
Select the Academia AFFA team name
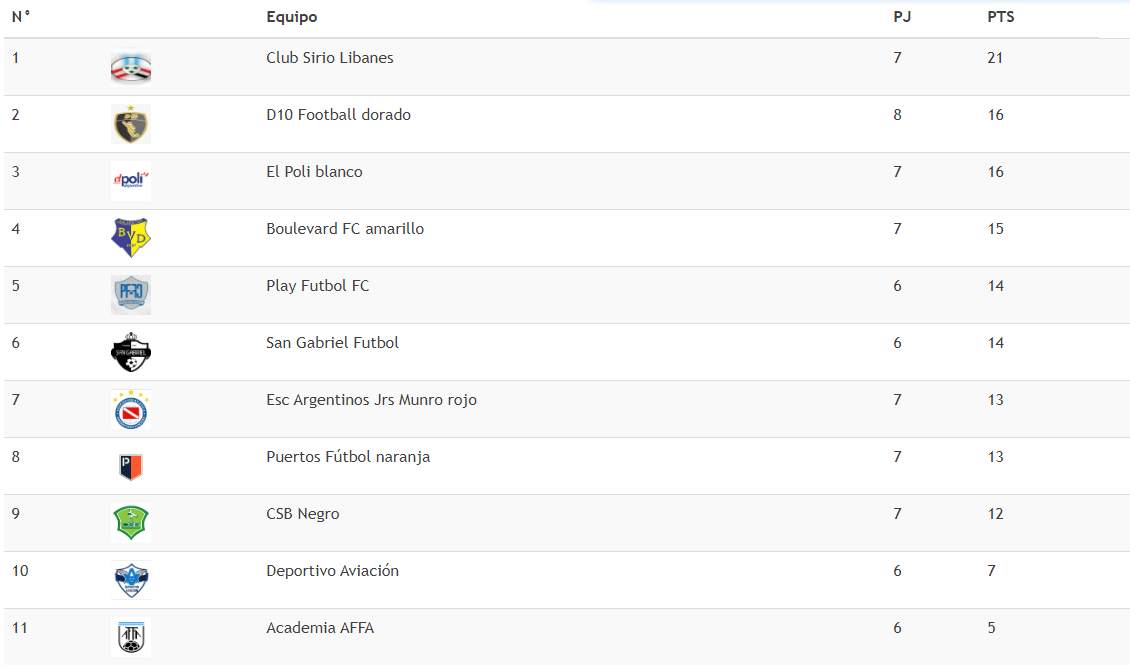pos(320,627)
